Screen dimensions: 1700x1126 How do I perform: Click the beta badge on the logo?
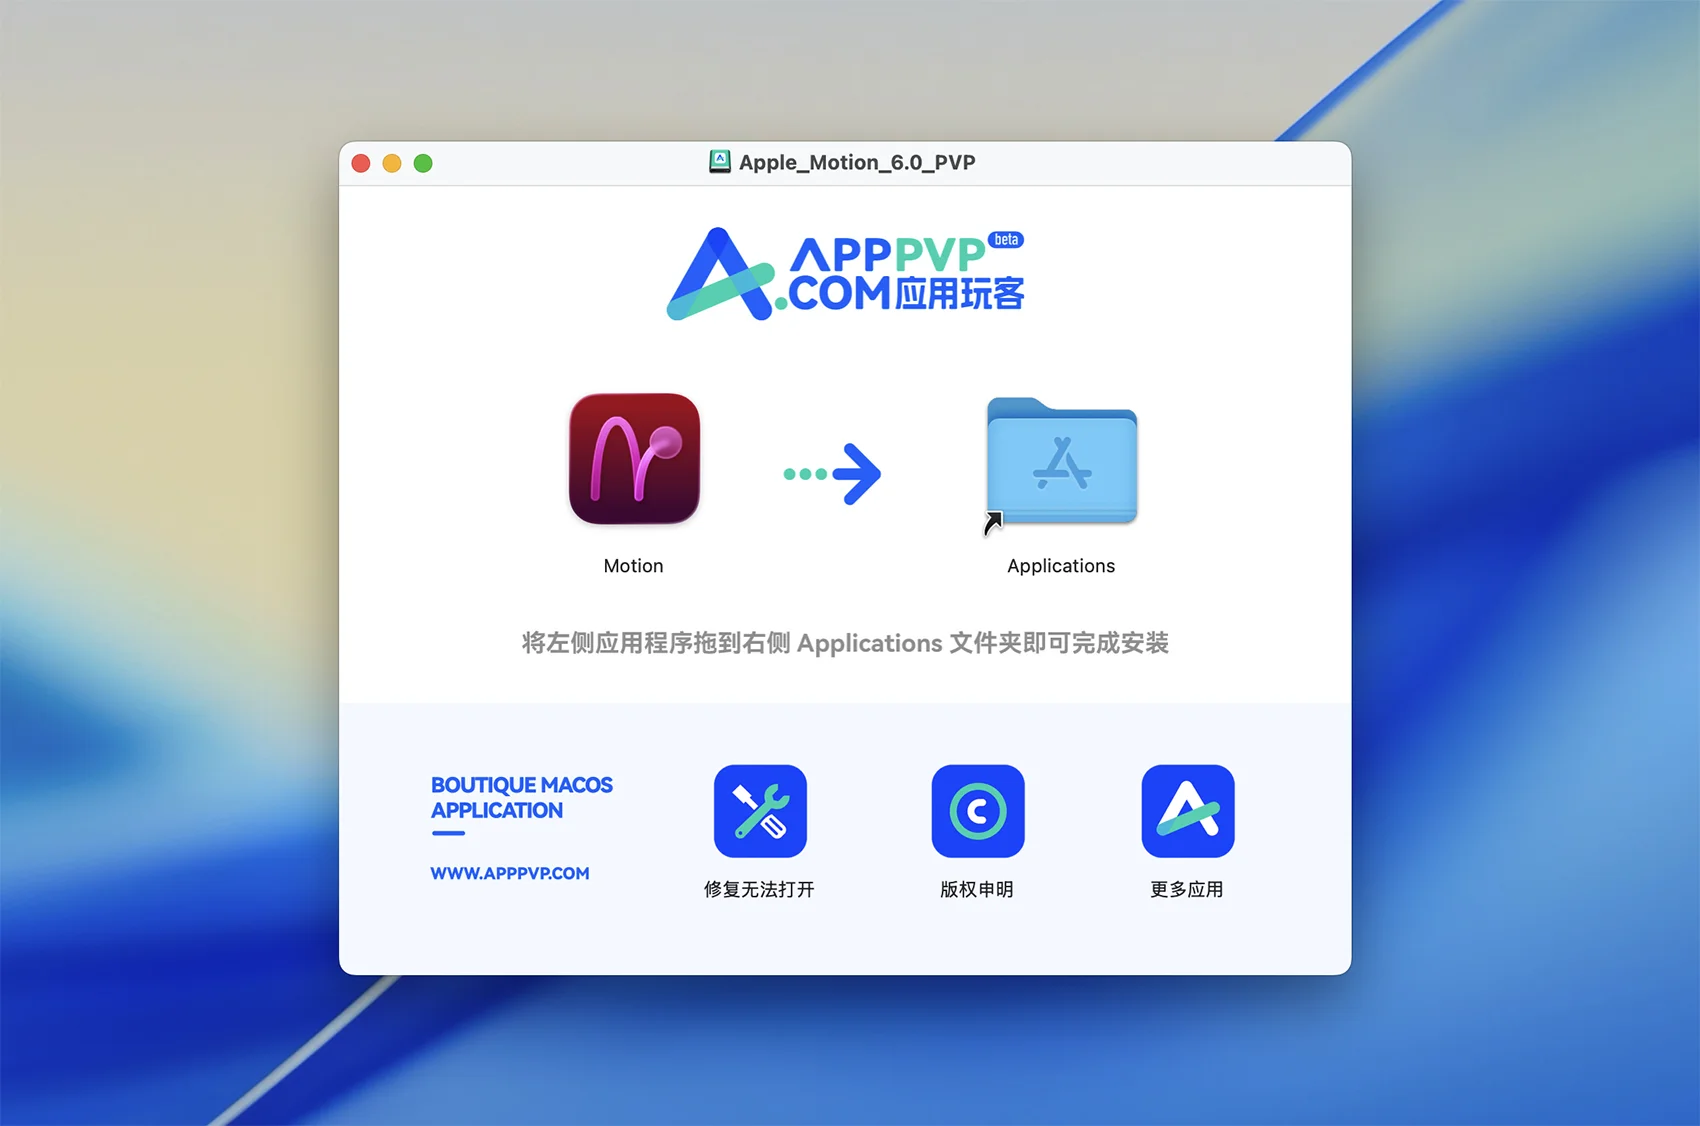pos(1006,240)
